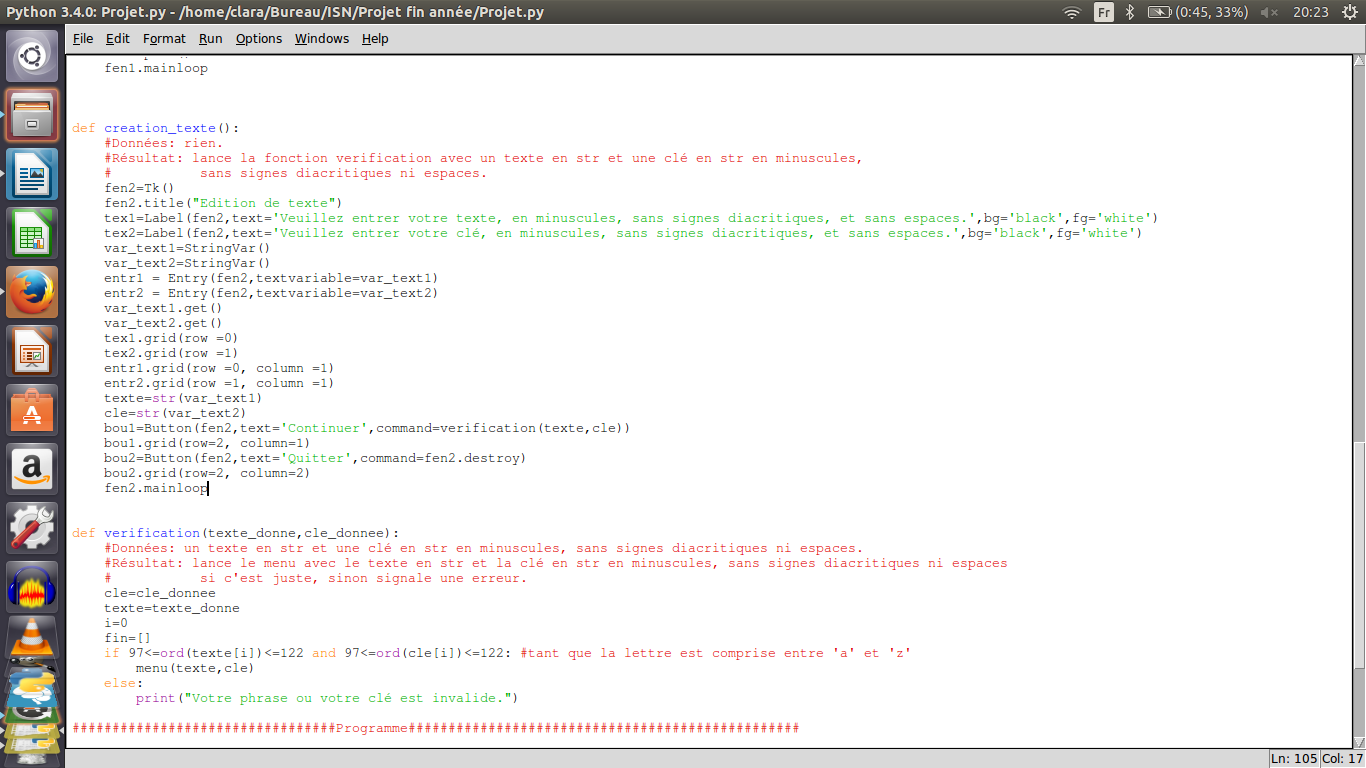Open the Fr keyboard layout indicator
The height and width of the screenshot is (768, 1366).
click(1104, 12)
